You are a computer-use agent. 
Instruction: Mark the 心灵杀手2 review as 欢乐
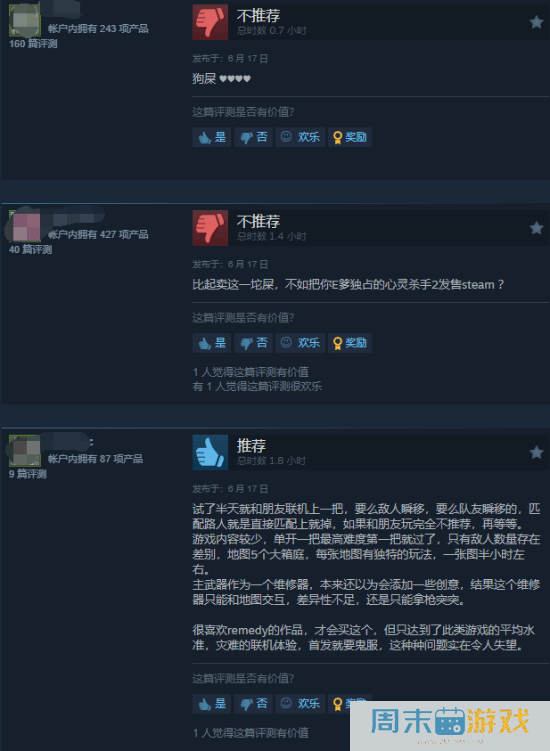(x=300, y=343)
